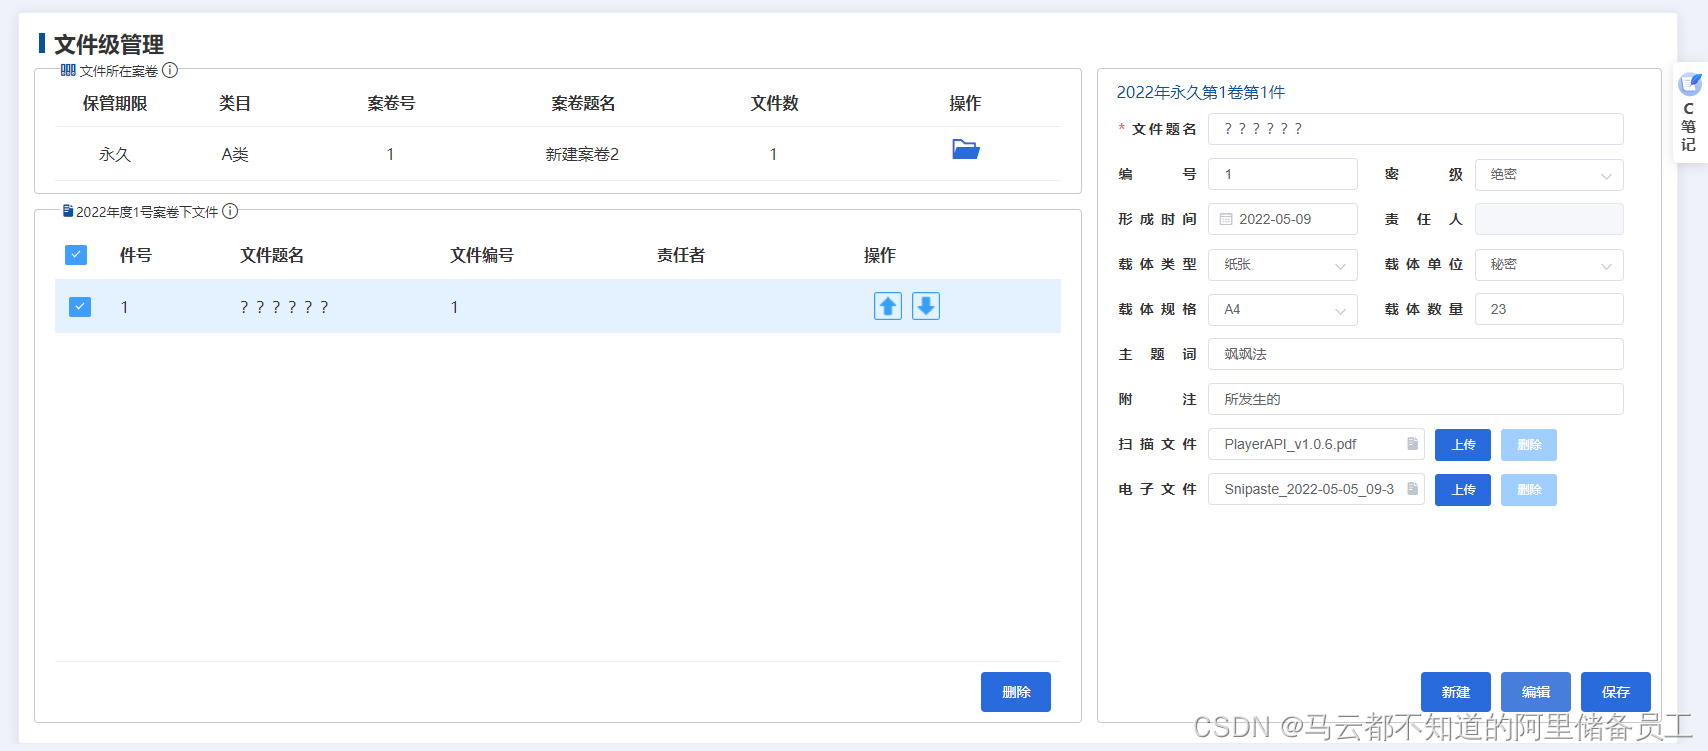Click the ?????? title in file row 1
The width and height of the screenshot is (1708, 751).
click(284, 307)
